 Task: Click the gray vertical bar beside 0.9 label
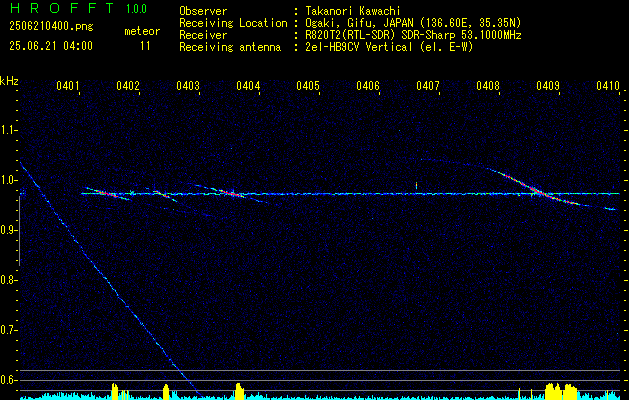point(19,231)
